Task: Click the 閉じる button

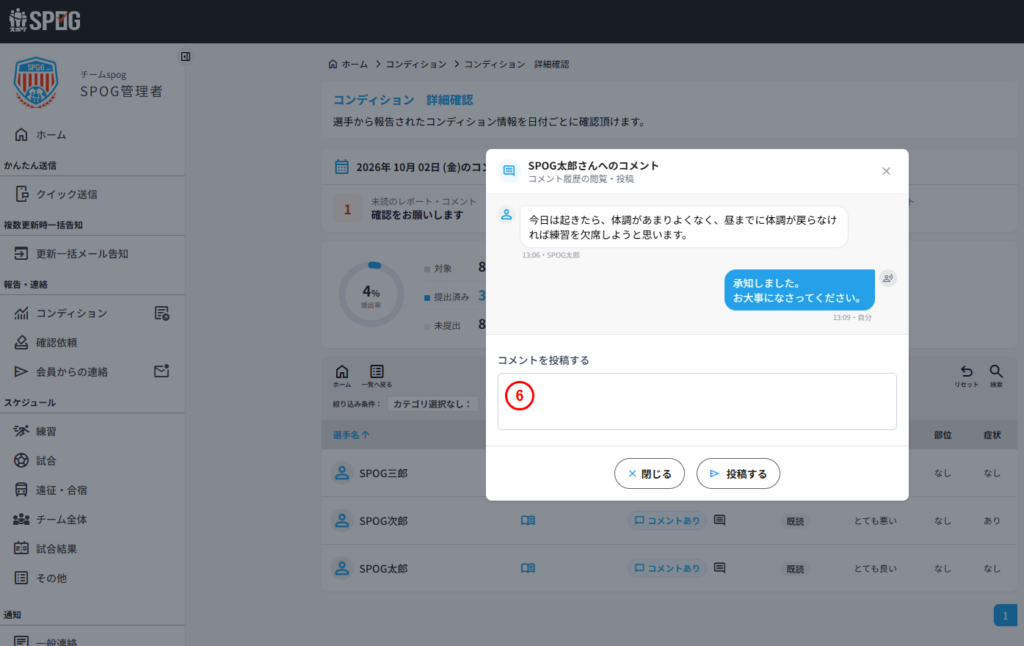Action: click(649, 474)
